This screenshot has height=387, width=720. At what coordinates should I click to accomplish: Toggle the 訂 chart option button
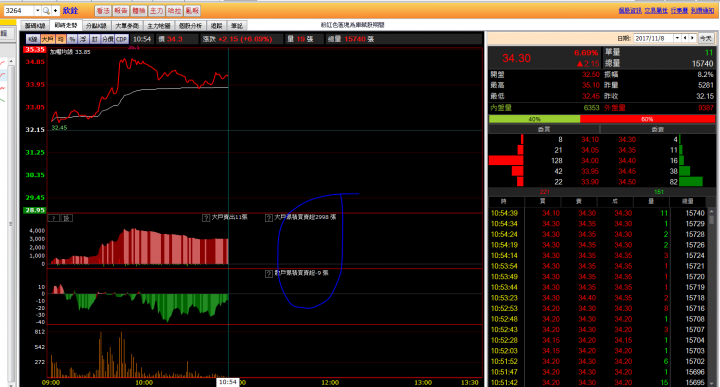(x=95, y=39)
